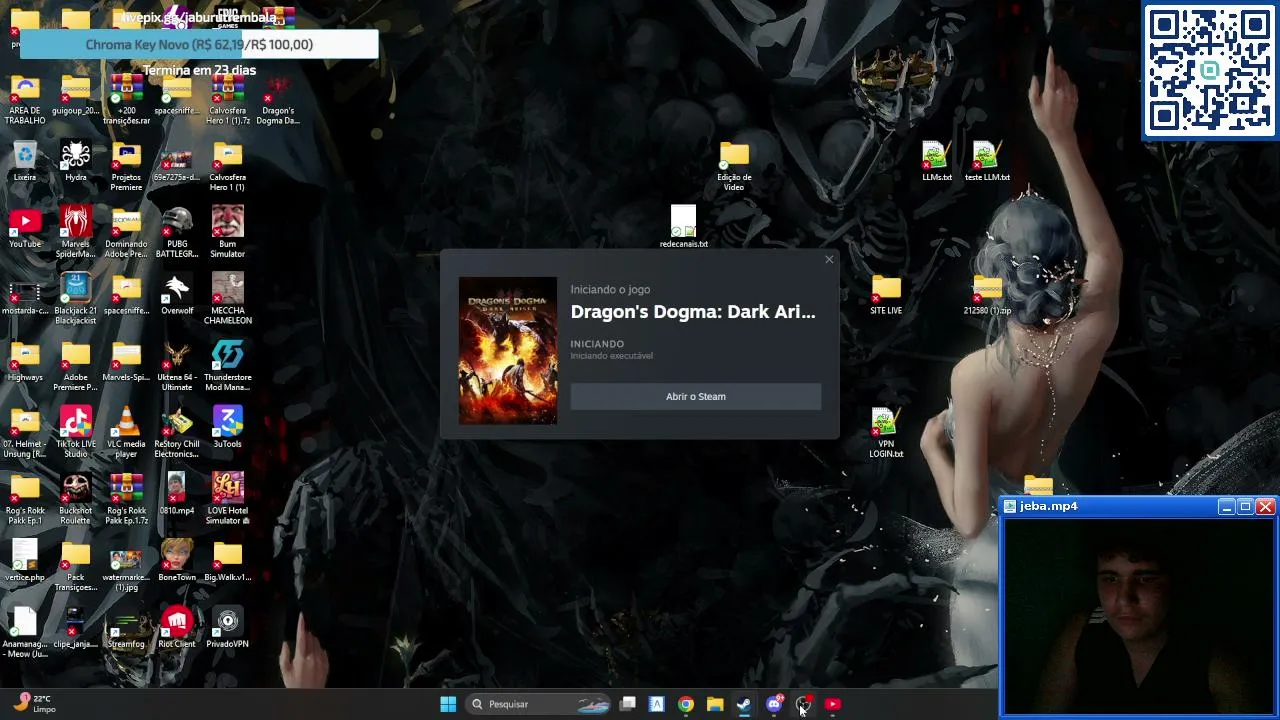The image size is (1280, 720).
Task: Click the Dragon's Dogma game cover art
Action: pyautogui.click(x=508, y=350)
